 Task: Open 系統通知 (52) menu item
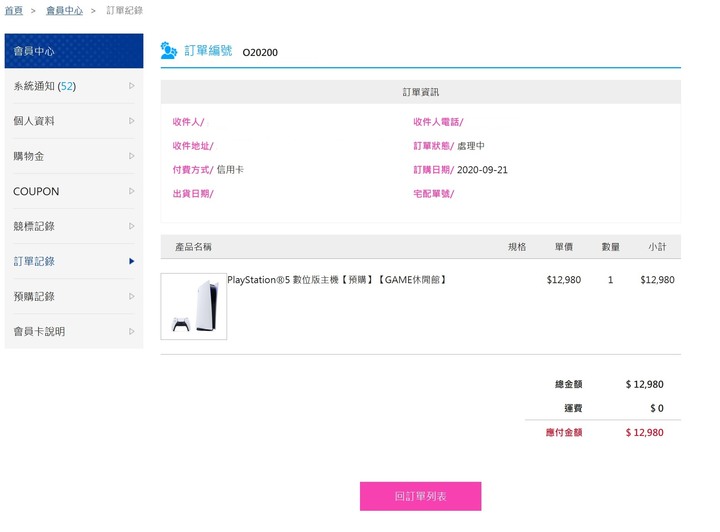tap(74, 86)
